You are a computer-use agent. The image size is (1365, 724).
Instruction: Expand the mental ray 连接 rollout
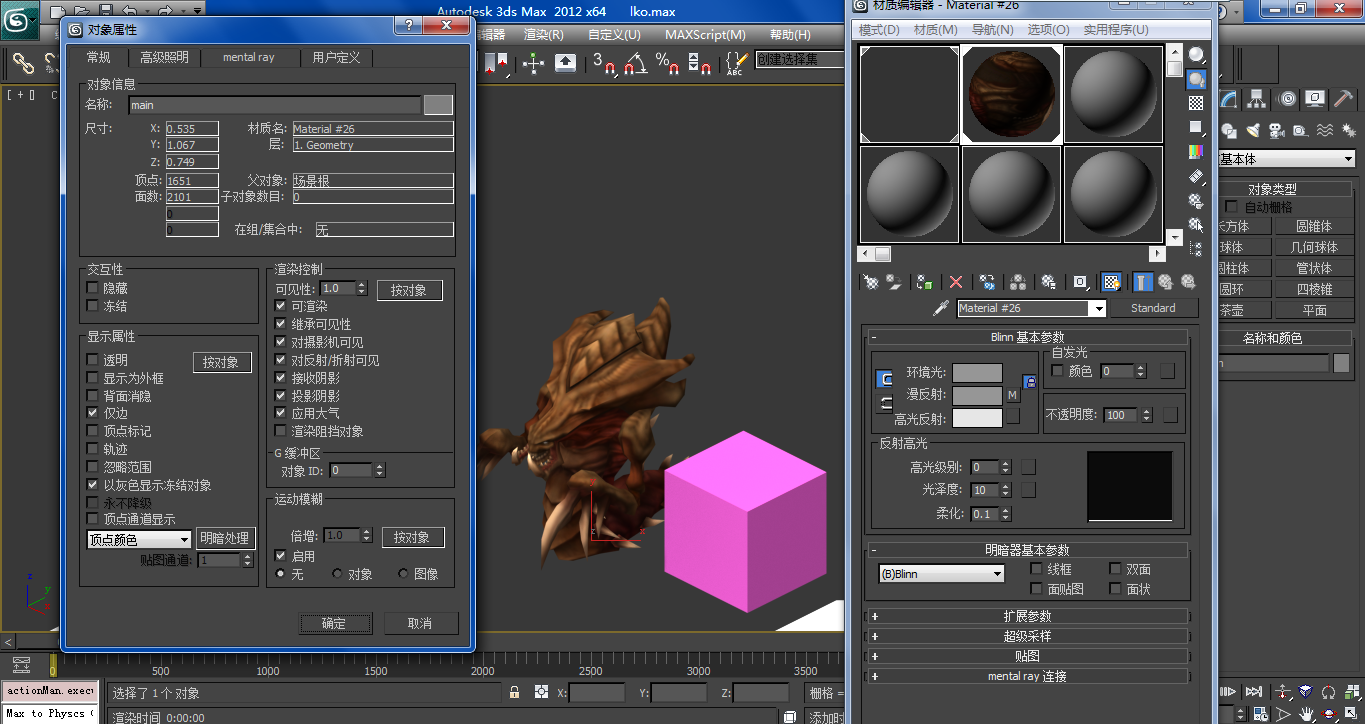1027,676
